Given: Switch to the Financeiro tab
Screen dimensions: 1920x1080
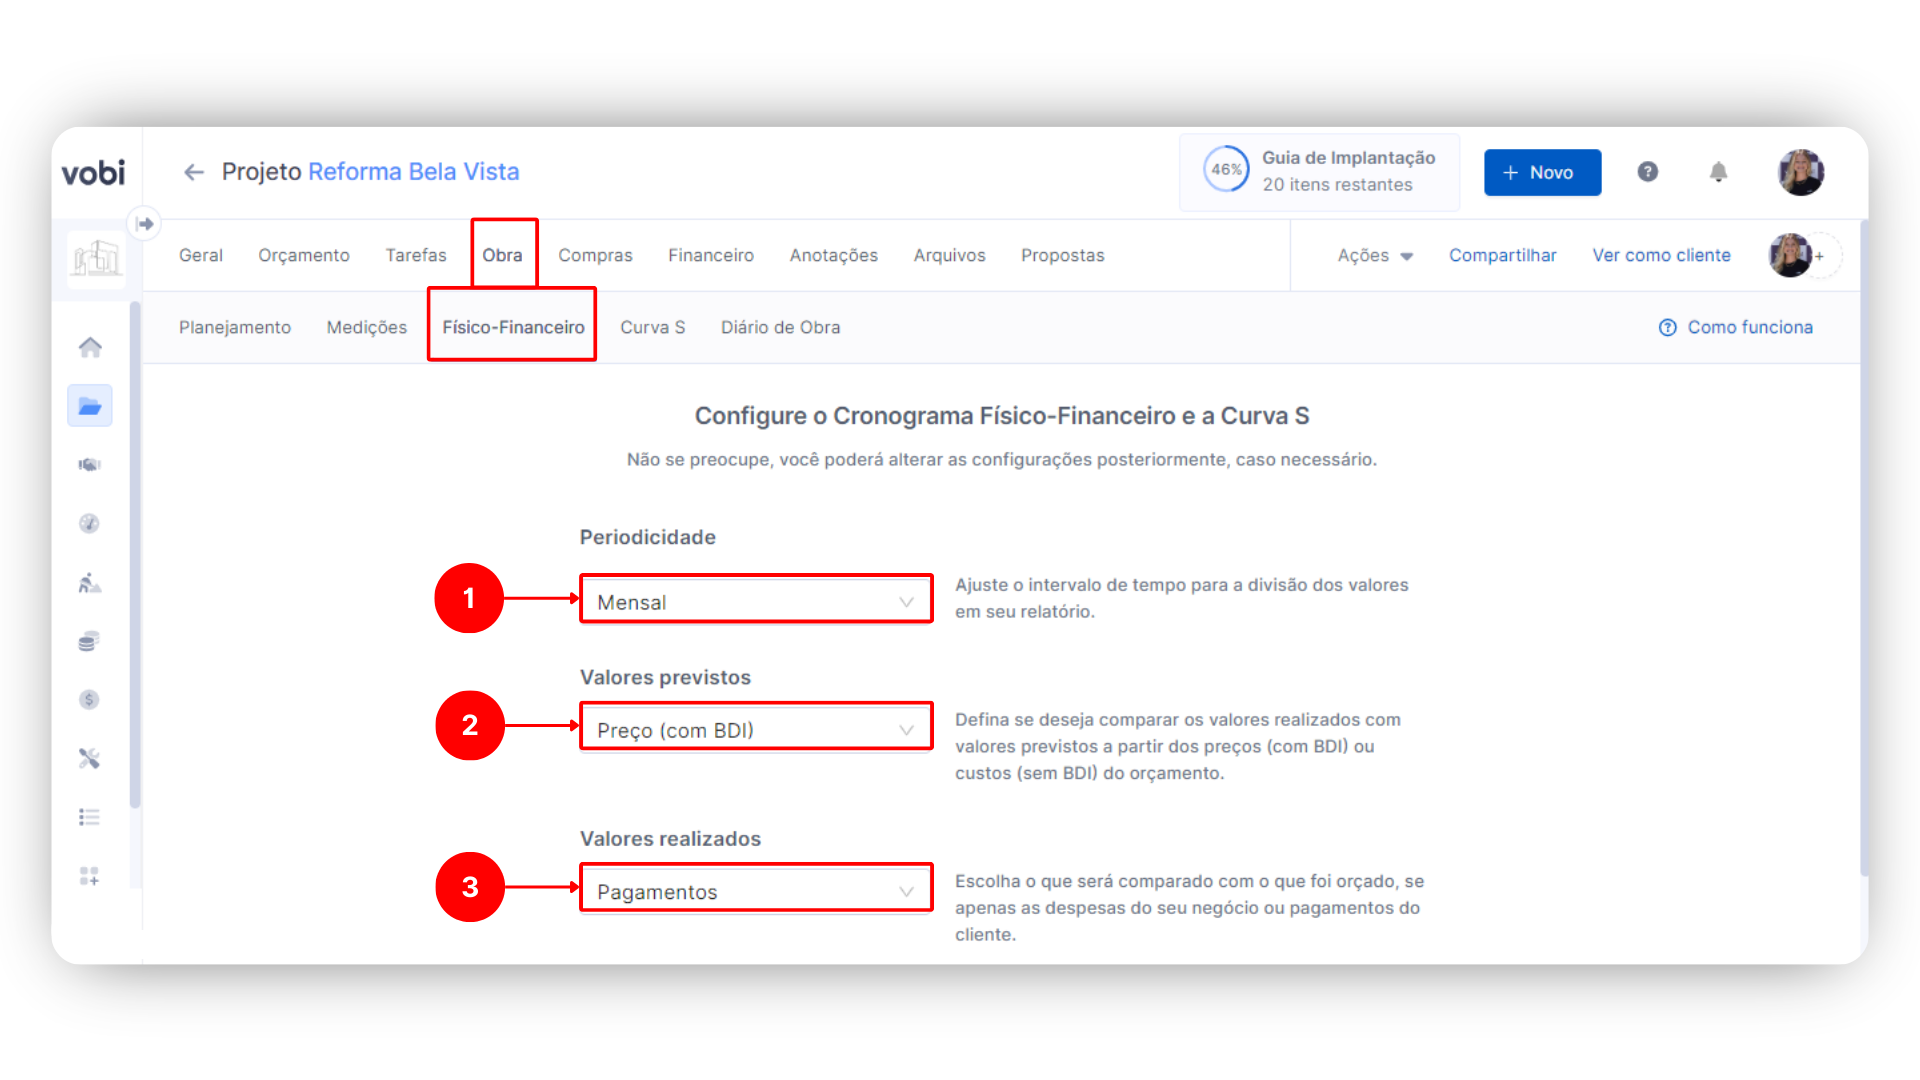Looking at the screenshot, I should pyautogui.click(x=711, y=256).
